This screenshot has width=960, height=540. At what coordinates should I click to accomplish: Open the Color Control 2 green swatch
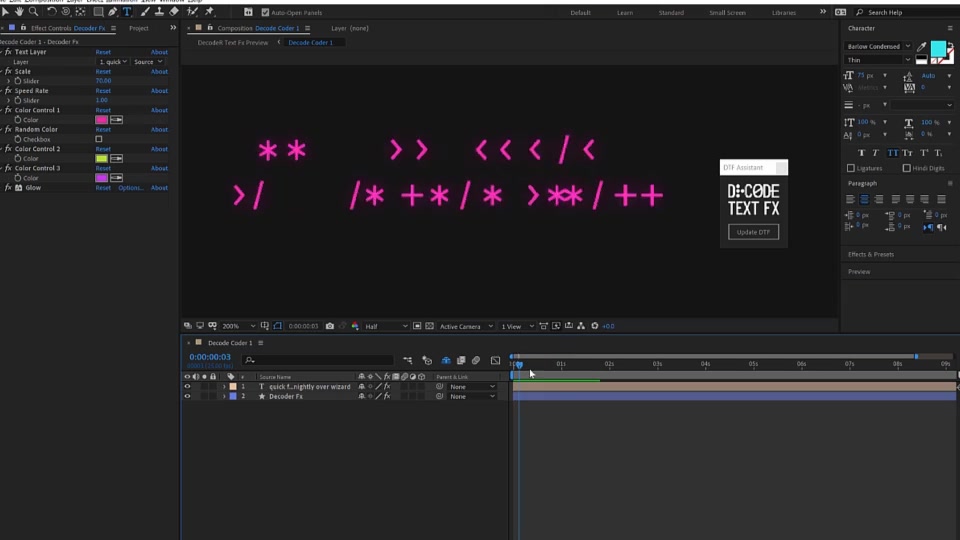click(x=102, y=159)
